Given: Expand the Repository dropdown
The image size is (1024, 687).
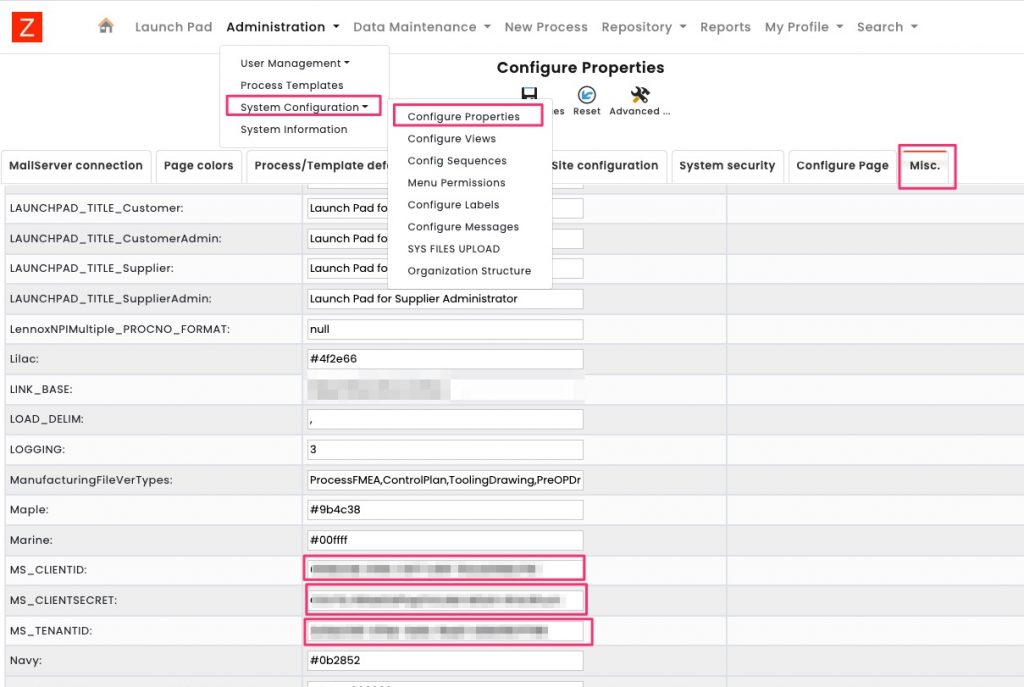Looking at the screenshot, I should tap(644, 27).
